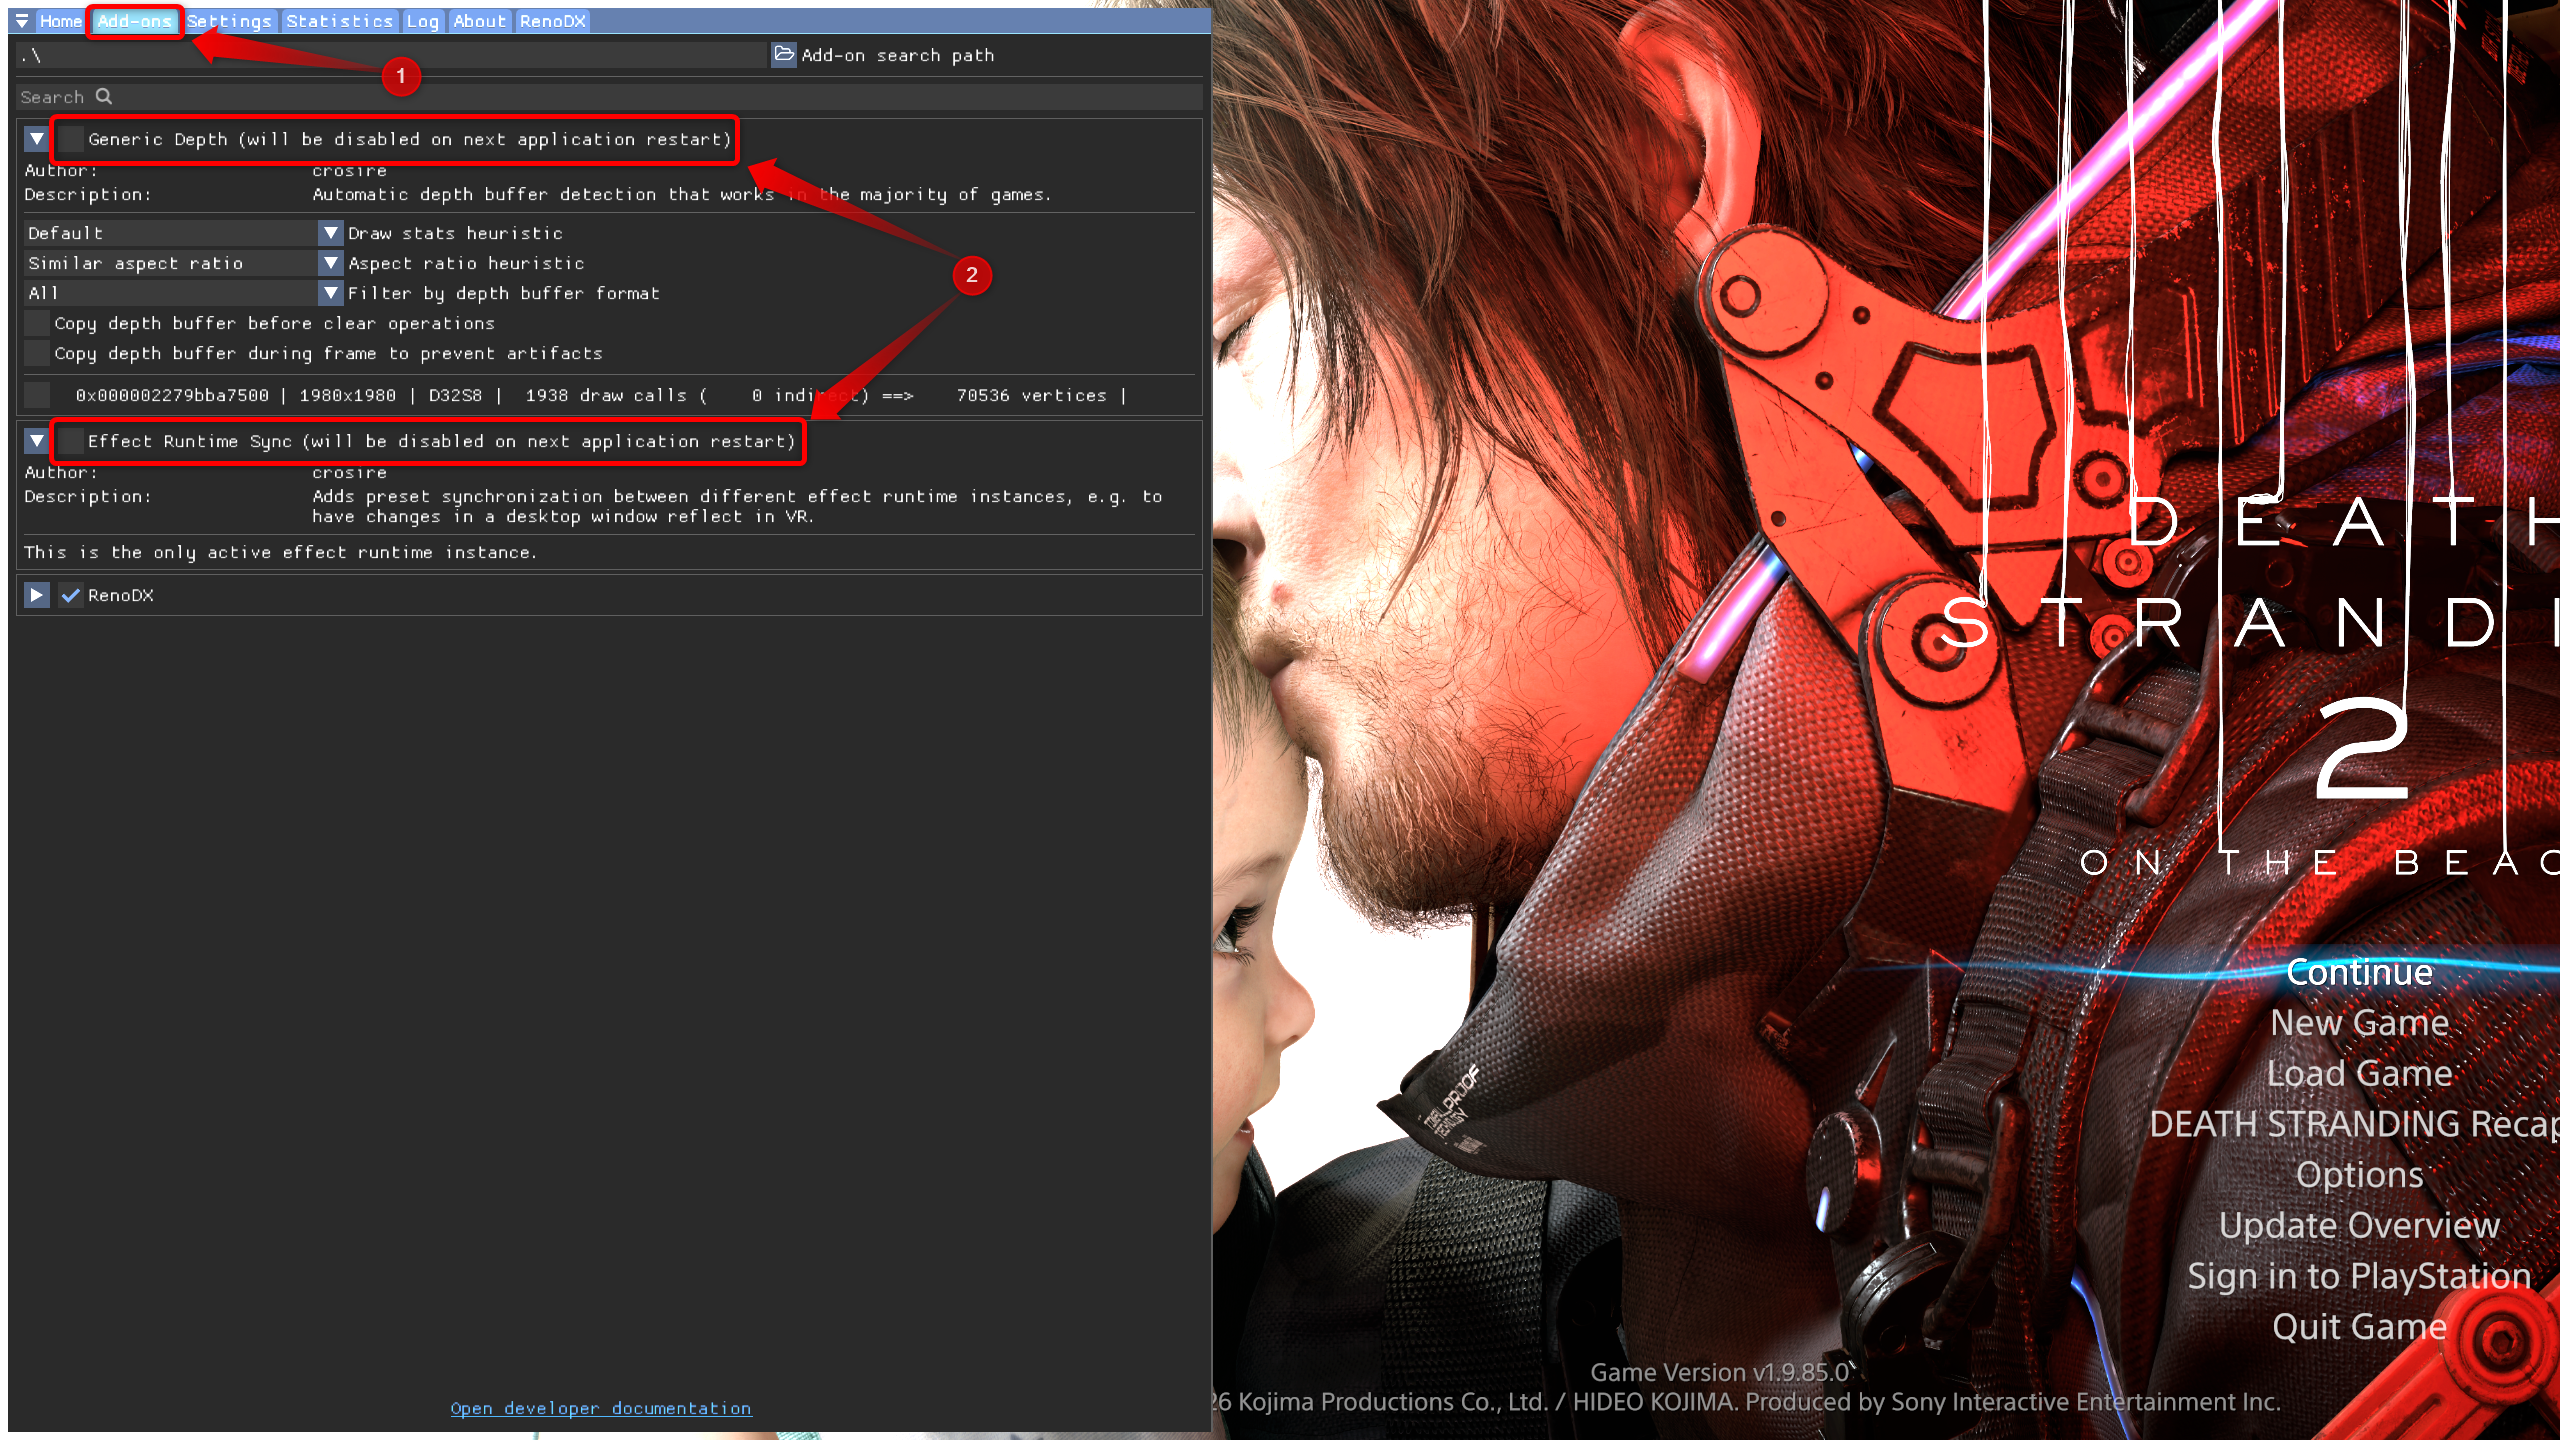Screen dimensions: 2560x1440
Task: Open the Settings tab
Action: [x=229, y=21]
